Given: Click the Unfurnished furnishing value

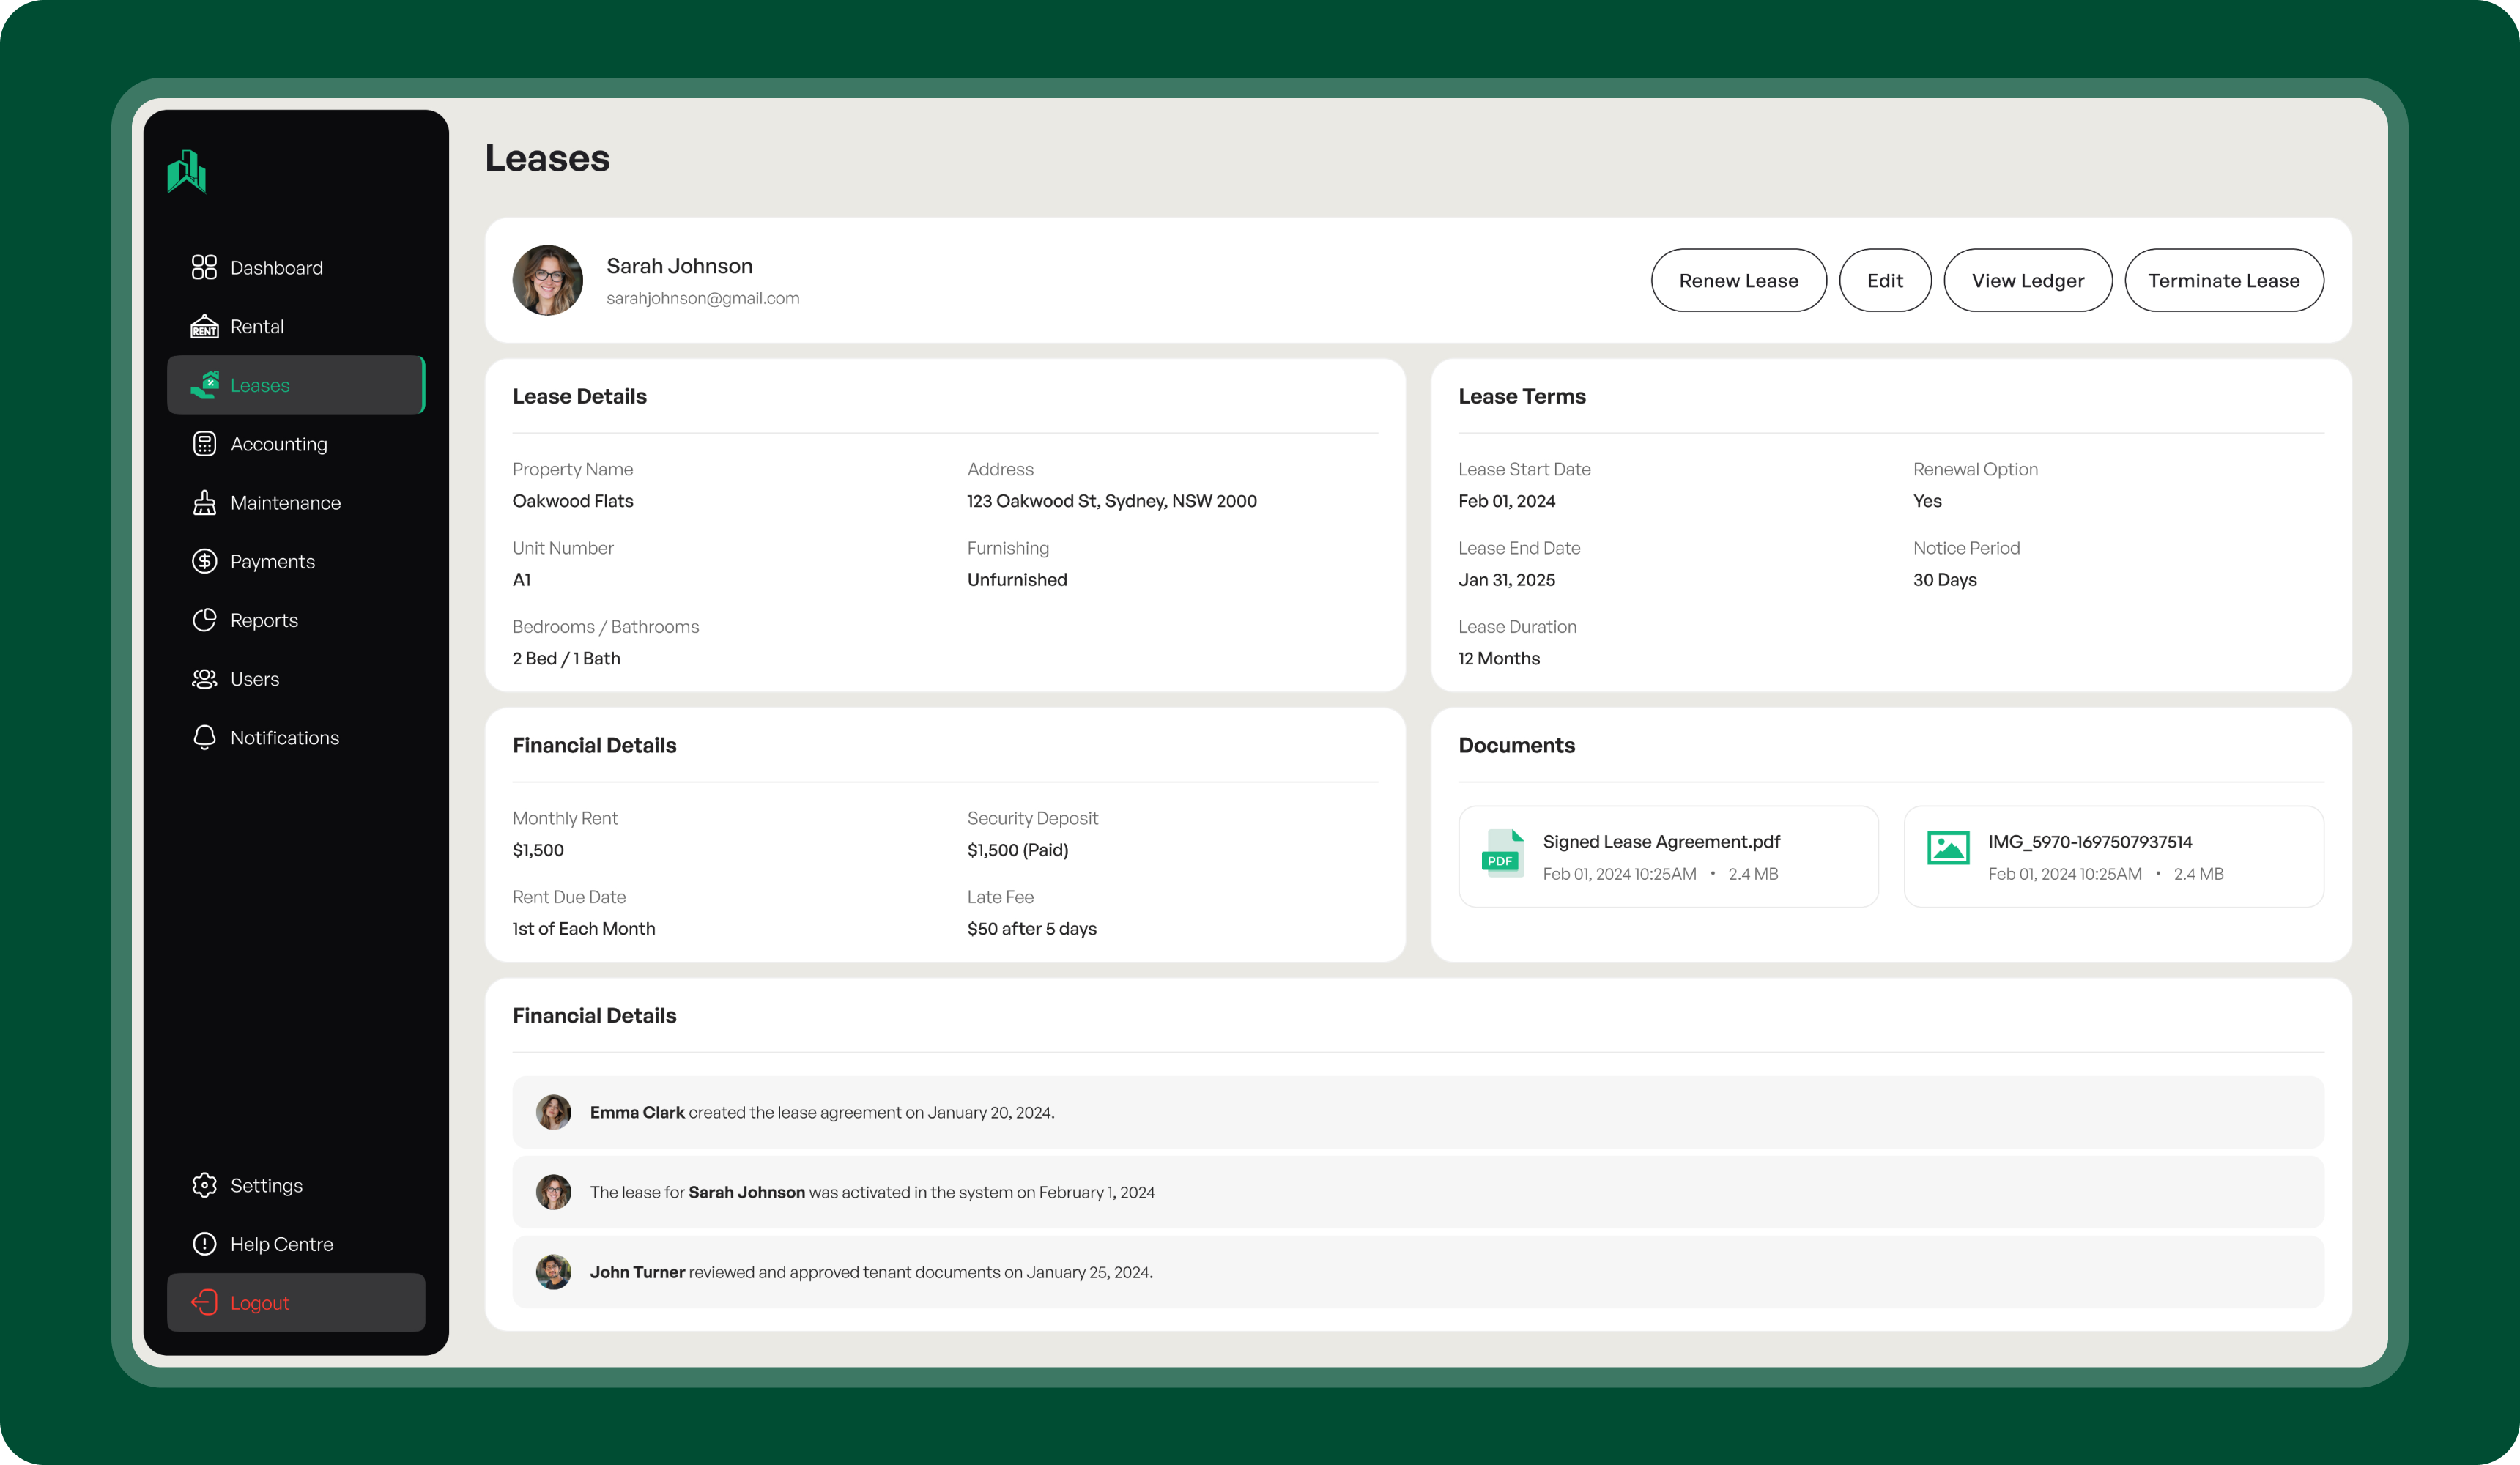Looking at the screenshot, I should pos(1017,580).
